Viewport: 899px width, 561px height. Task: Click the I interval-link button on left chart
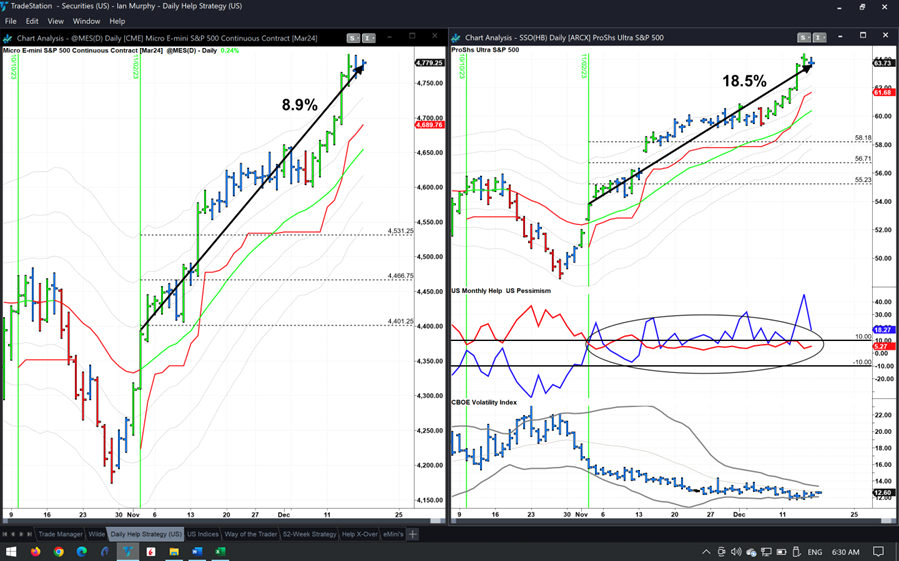(x=368, y=38)
